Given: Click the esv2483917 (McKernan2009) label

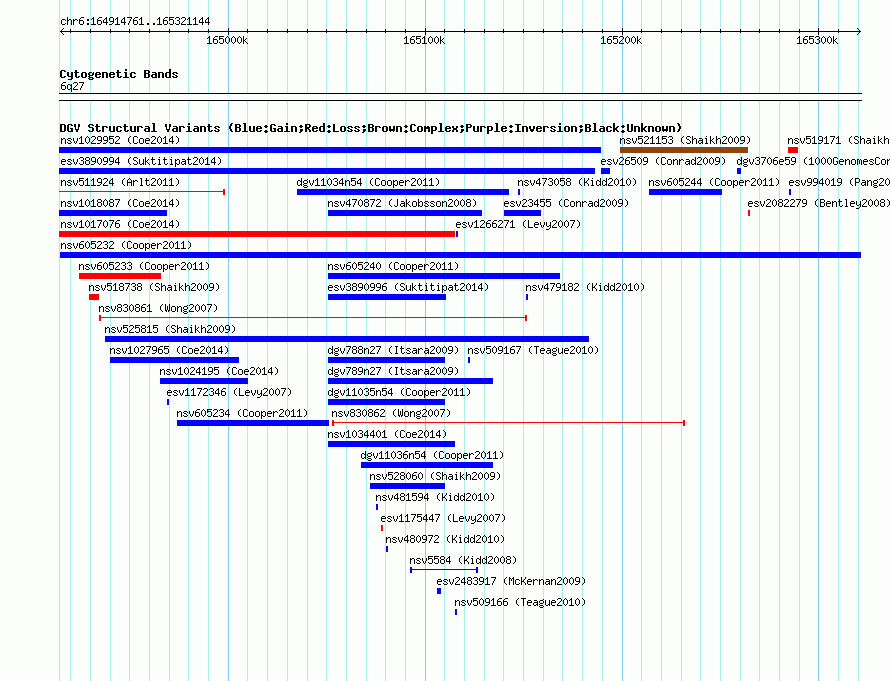Looking at the screenshot, I should (x=511, y=581).
